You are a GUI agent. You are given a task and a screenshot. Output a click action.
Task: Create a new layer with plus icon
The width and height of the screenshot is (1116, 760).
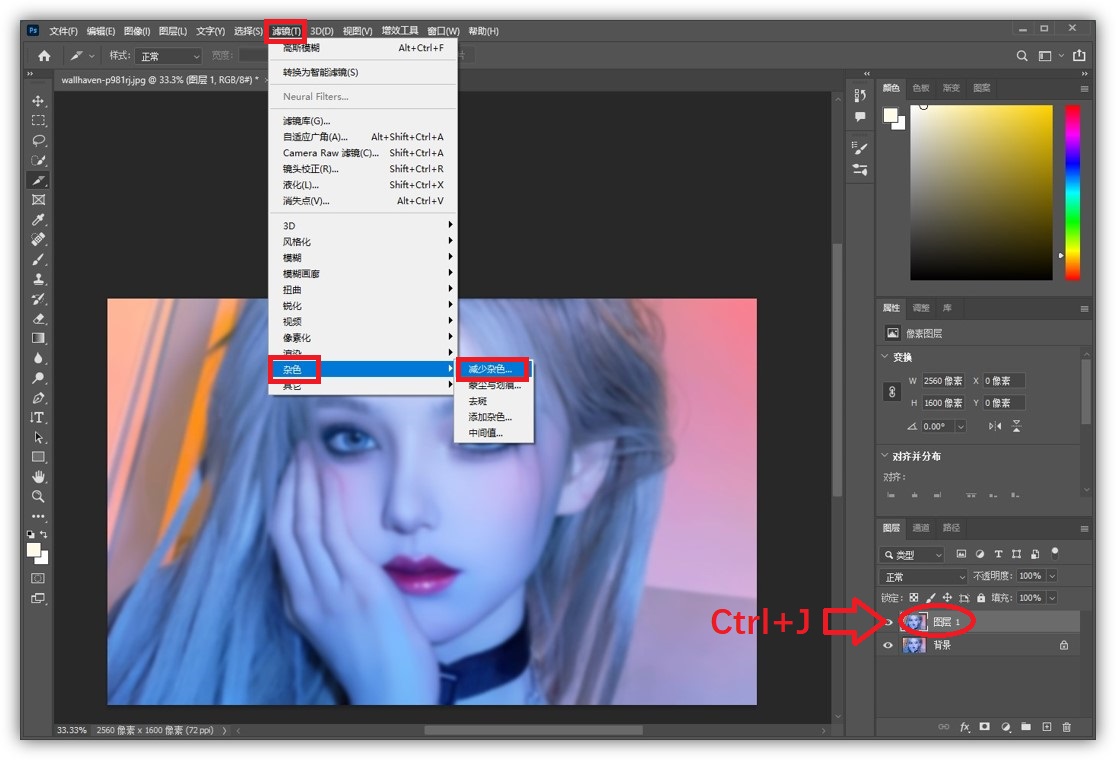1046,726
